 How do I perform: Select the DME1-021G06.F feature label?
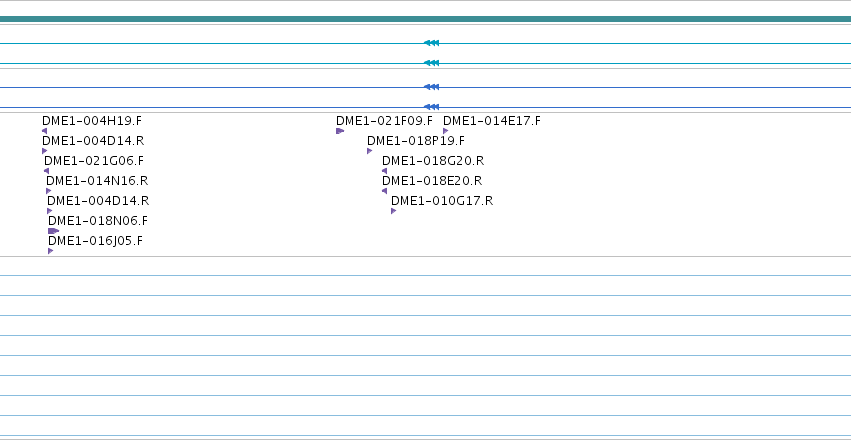(x=94, y=161)
